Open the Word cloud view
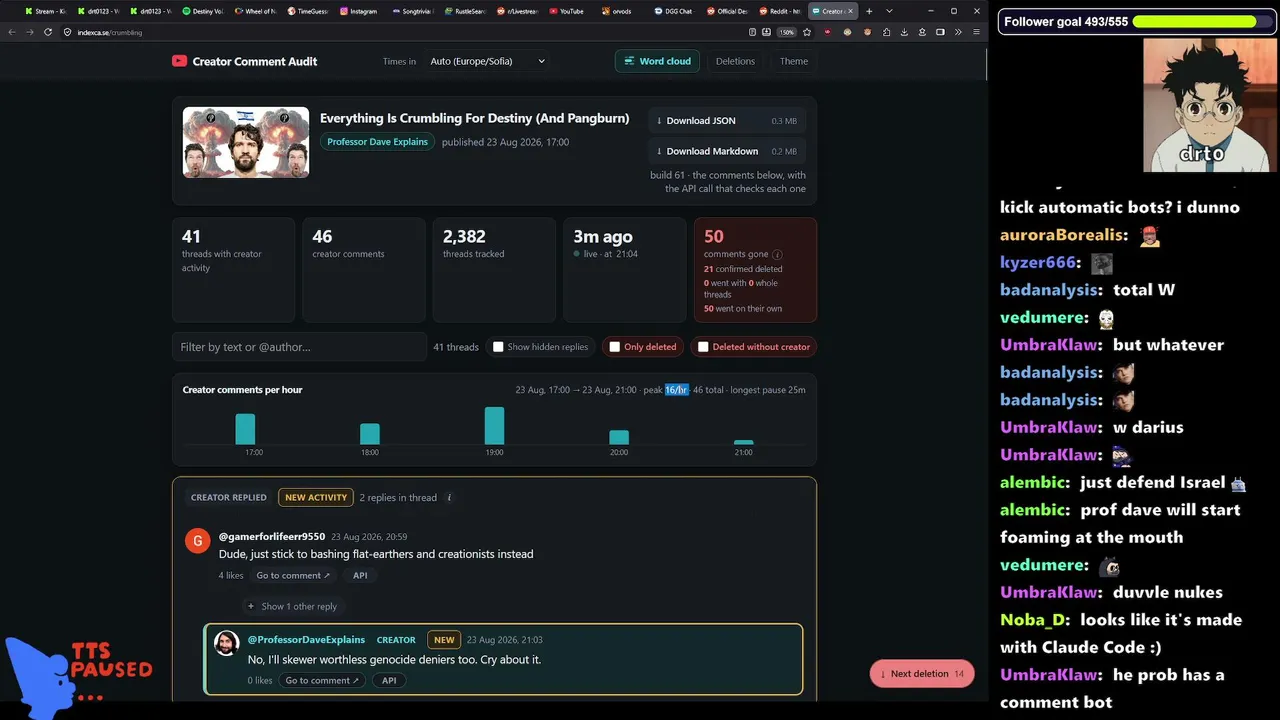 pos(657,61)
